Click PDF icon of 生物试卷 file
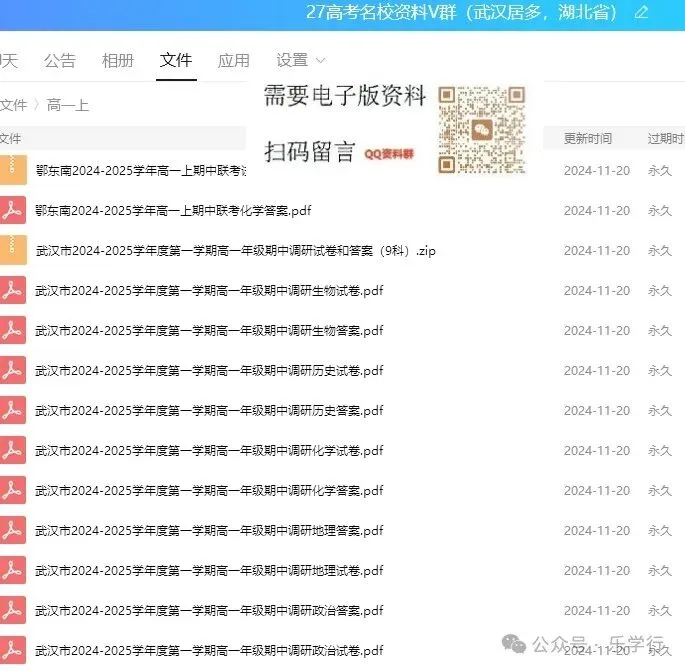The width and height of the screenshot is (685, 671). point(13,291)
